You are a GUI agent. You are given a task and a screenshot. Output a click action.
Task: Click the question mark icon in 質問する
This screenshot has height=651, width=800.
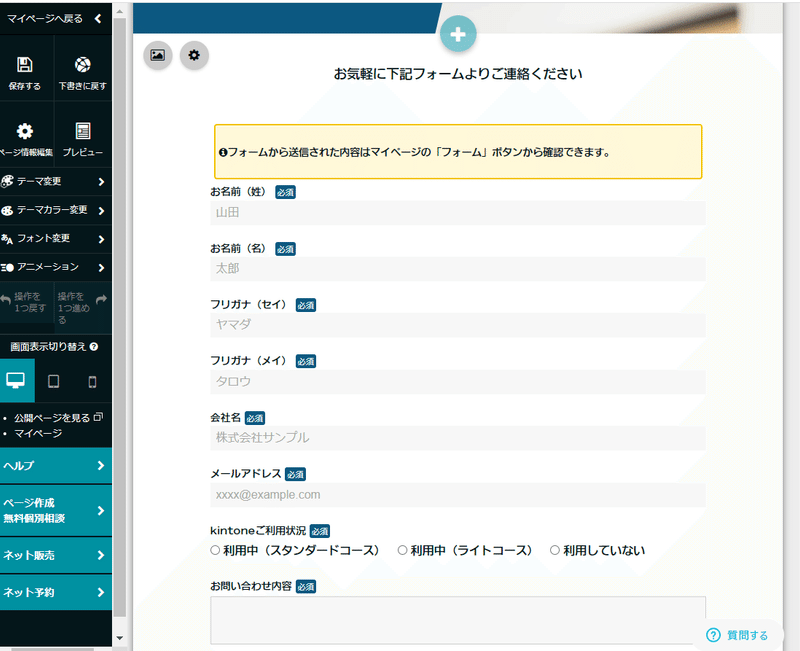[x=713, y=635]
